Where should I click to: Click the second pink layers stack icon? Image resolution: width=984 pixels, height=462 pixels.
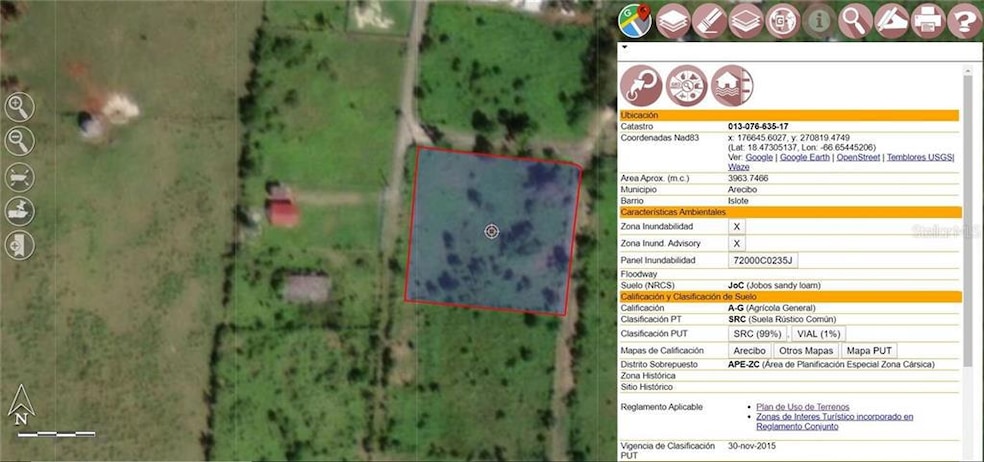pos(746,21)
